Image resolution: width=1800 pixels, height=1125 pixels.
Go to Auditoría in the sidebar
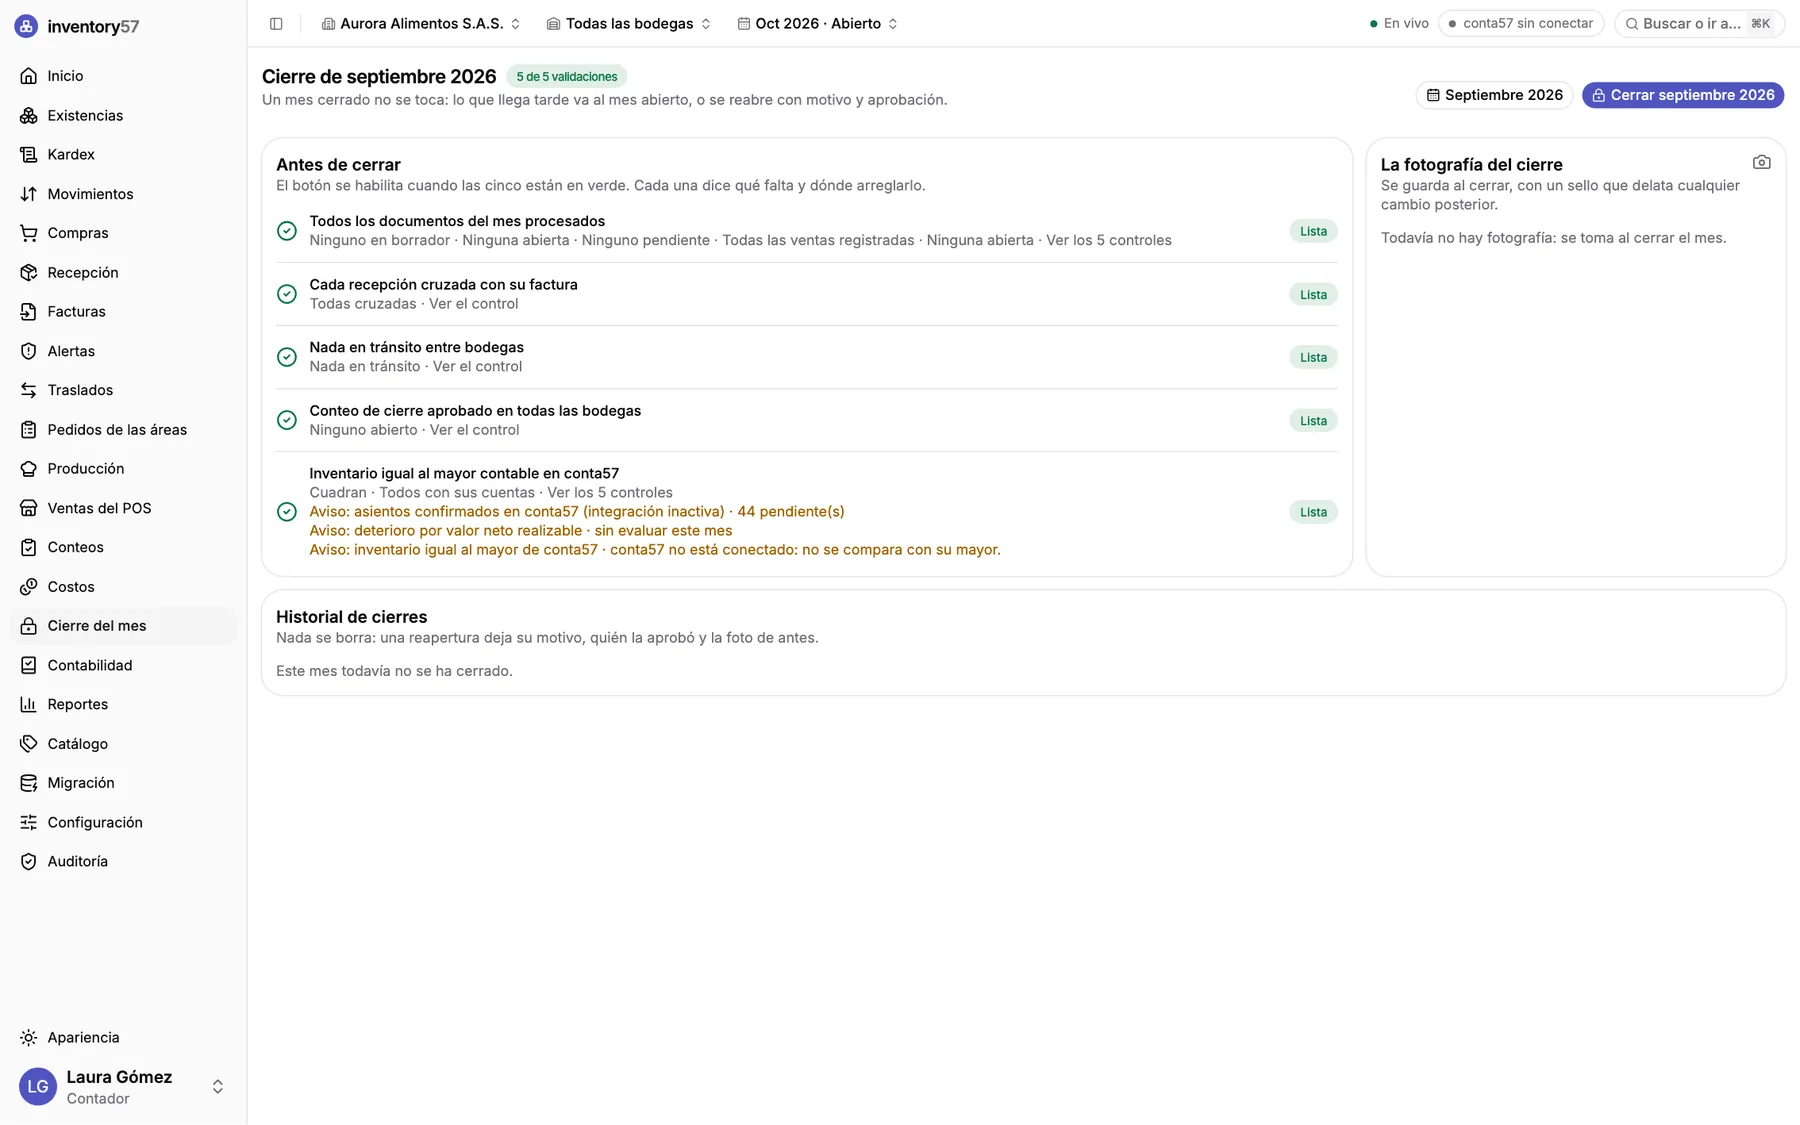click(x=123, y=862)
